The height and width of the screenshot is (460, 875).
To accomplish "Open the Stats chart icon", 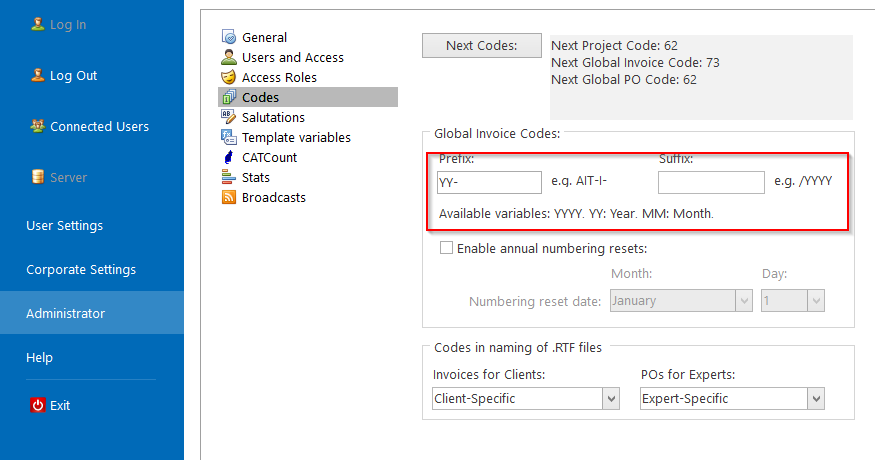I will [x=229, y=178].
